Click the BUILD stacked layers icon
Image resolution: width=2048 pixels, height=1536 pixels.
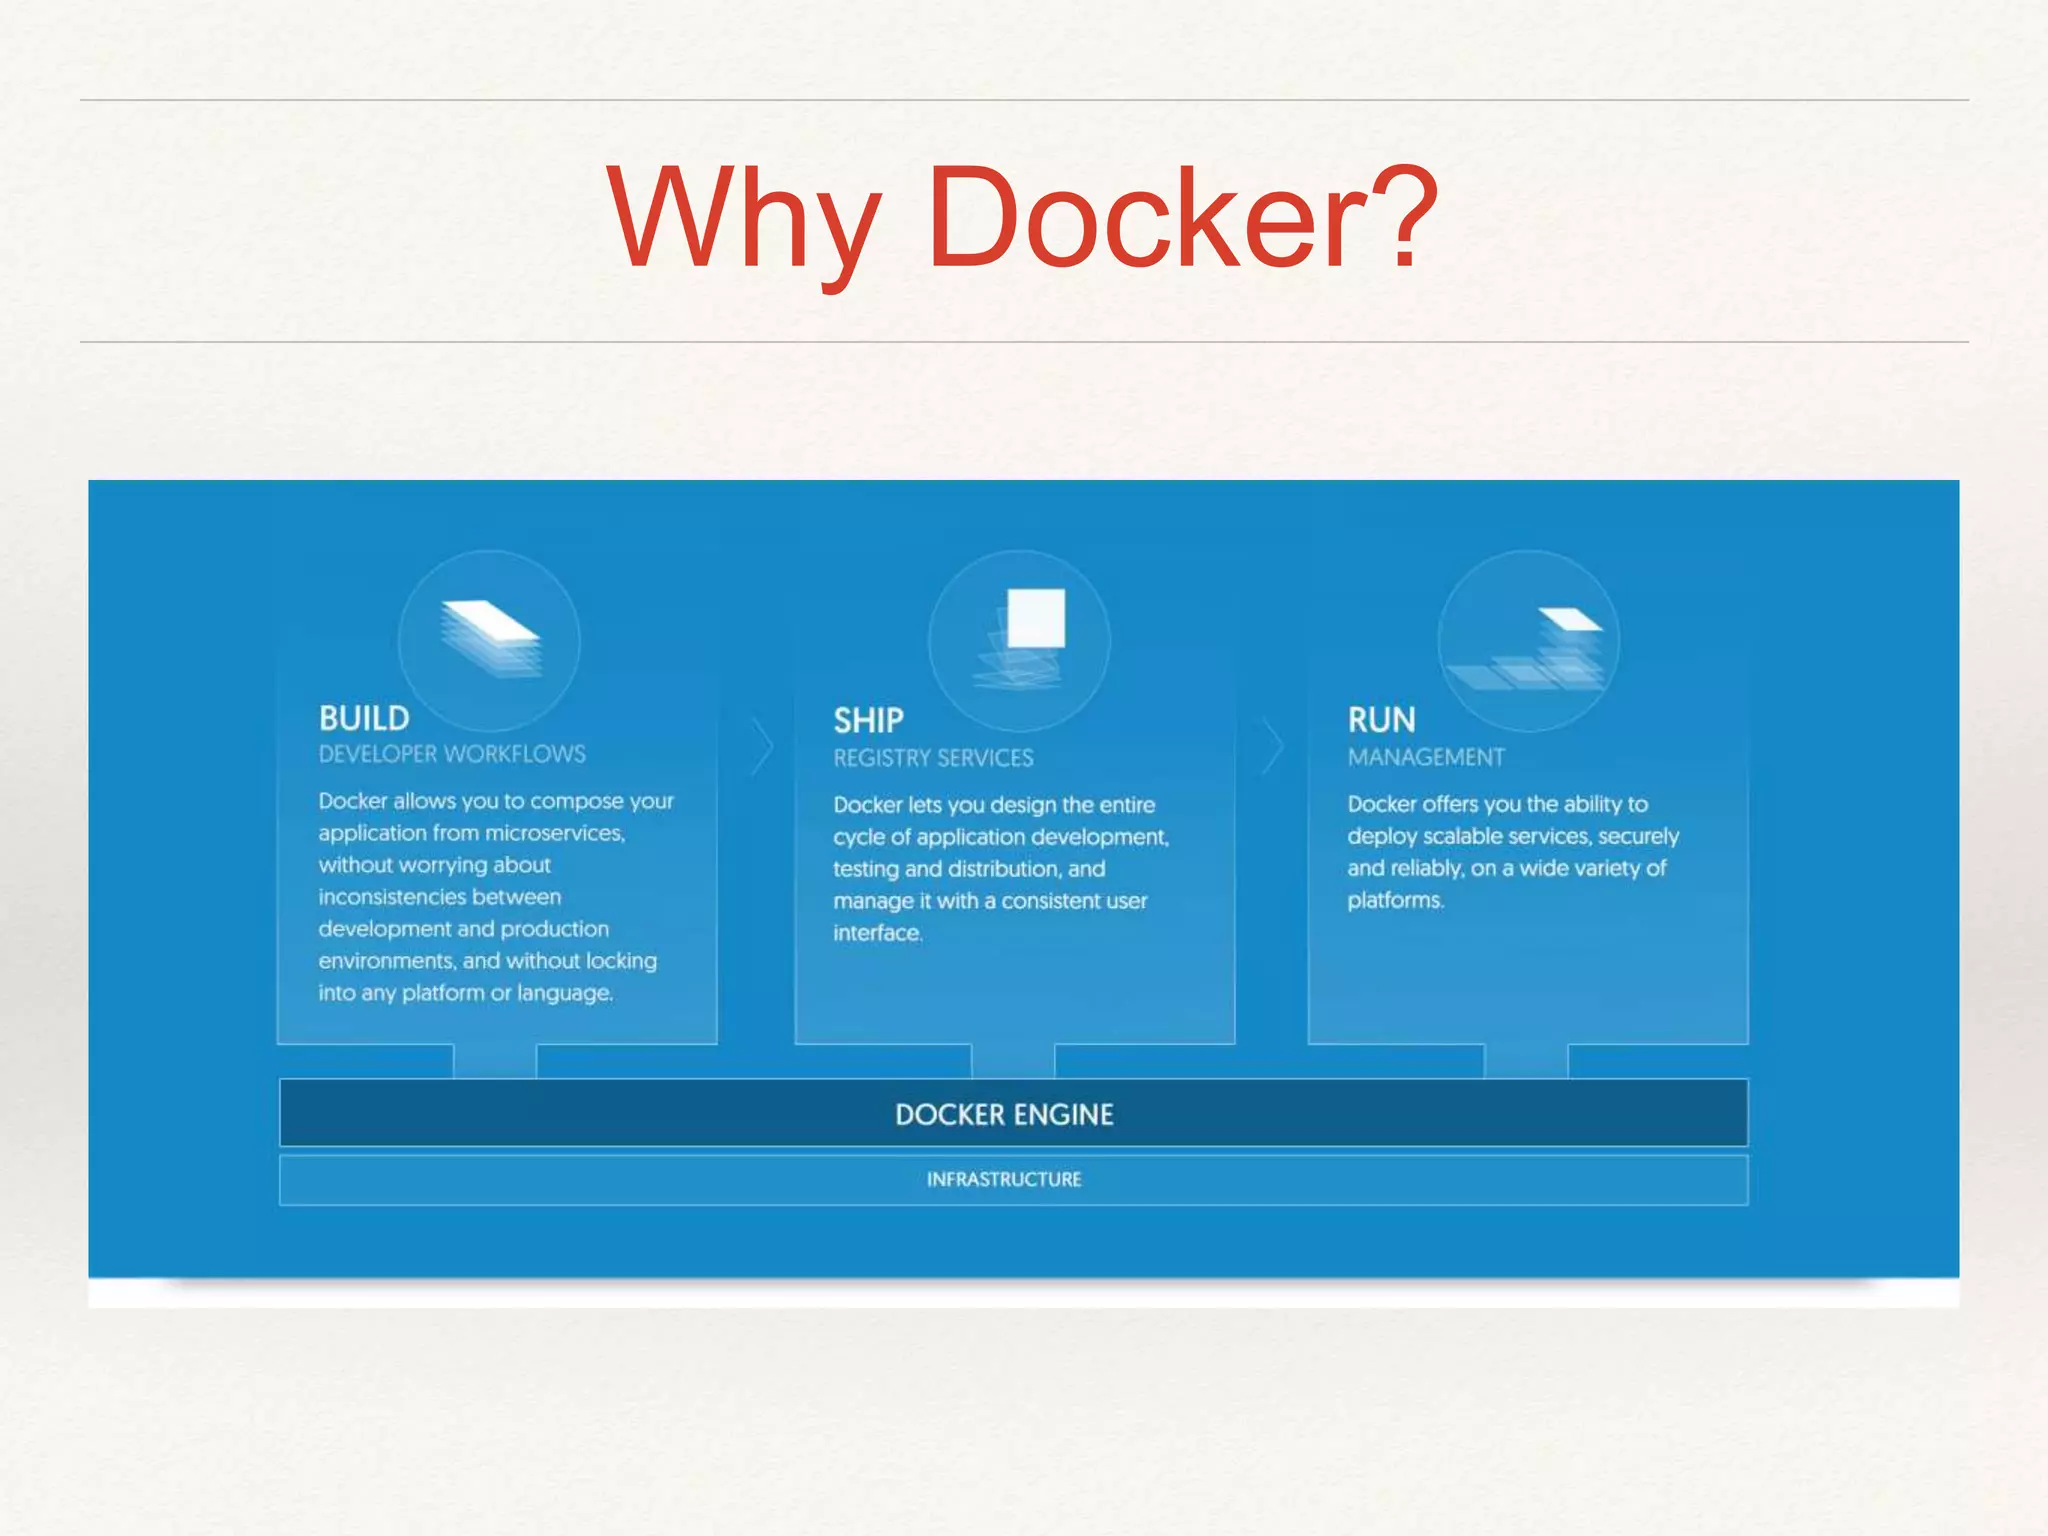click(x=490, y=638)
